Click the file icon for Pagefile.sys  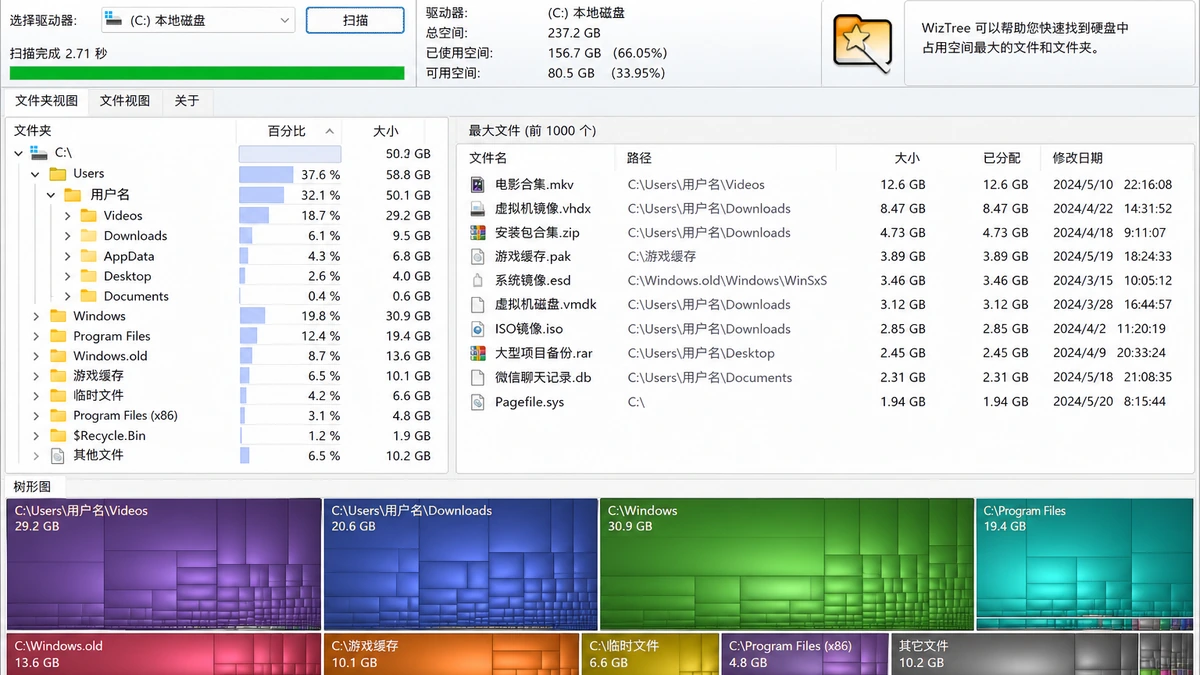coord(478,402)
